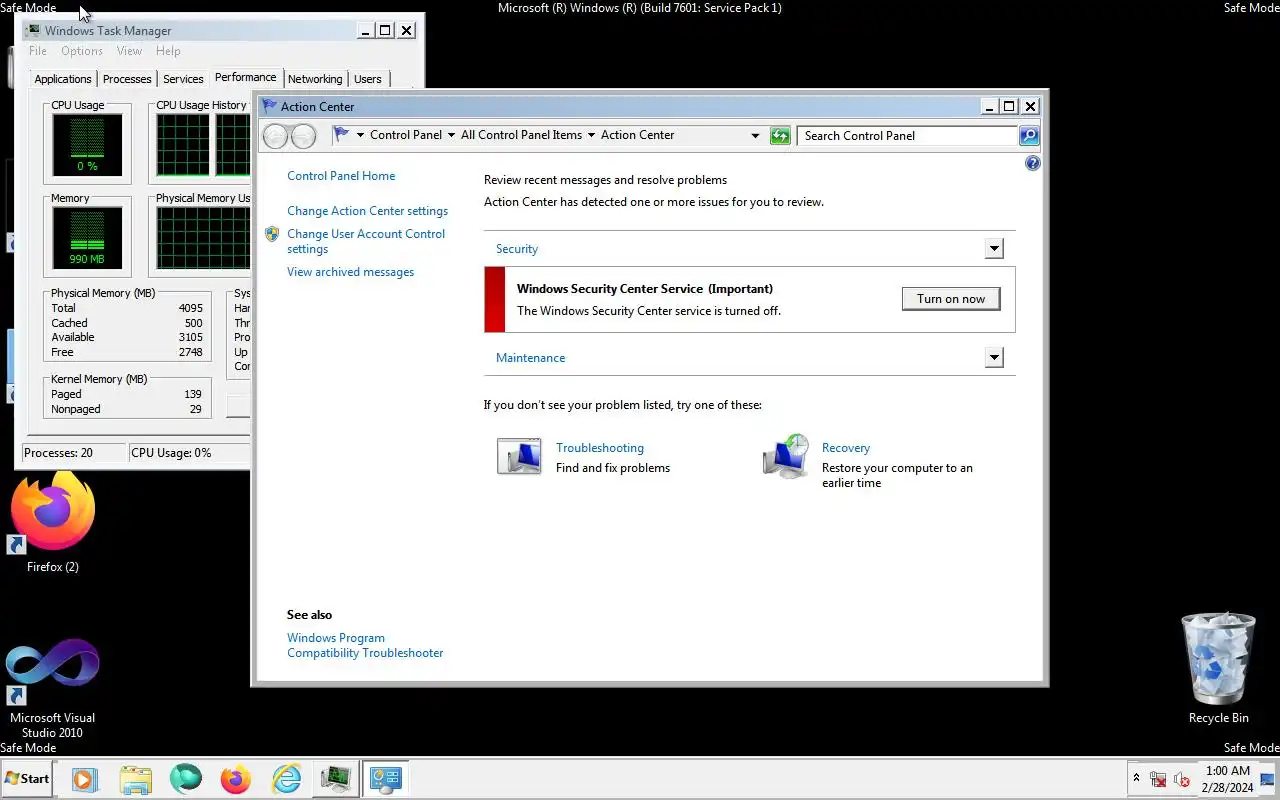1280x800 pixels.
Task: Click the Troubleshooting computer icon
Action: point(519,456)
